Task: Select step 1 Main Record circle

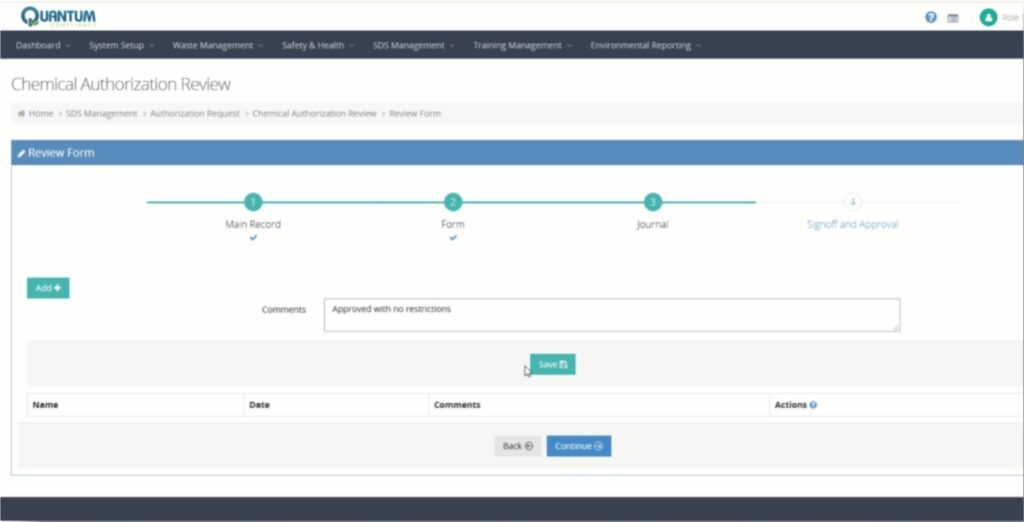Action: pyautogui.click(x=253, y=202)
